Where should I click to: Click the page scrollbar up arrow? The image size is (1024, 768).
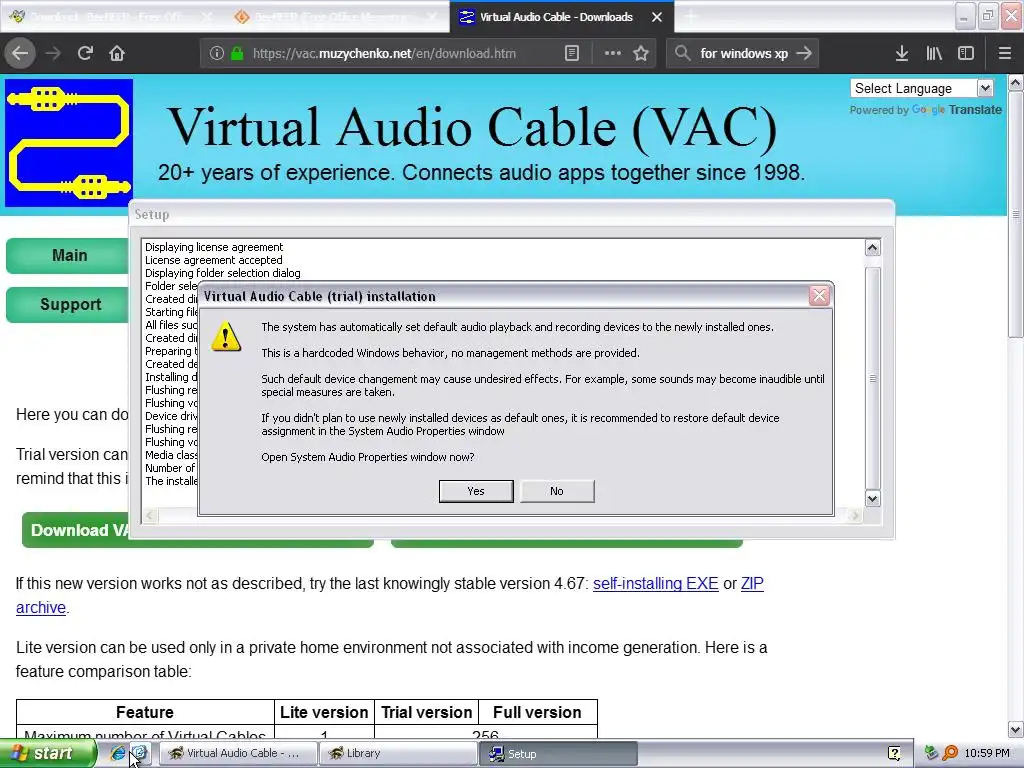(1015, 82)
